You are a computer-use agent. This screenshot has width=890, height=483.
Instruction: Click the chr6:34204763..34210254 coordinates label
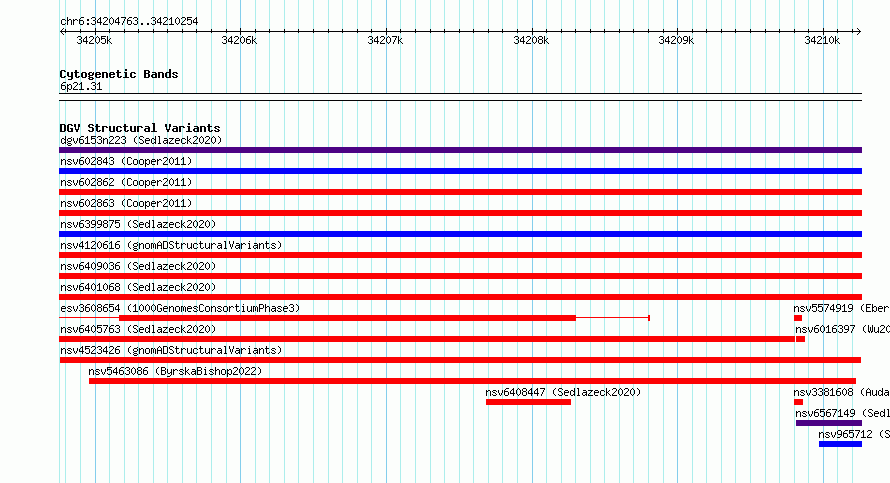pyautogui.click(x=129, y=22)
